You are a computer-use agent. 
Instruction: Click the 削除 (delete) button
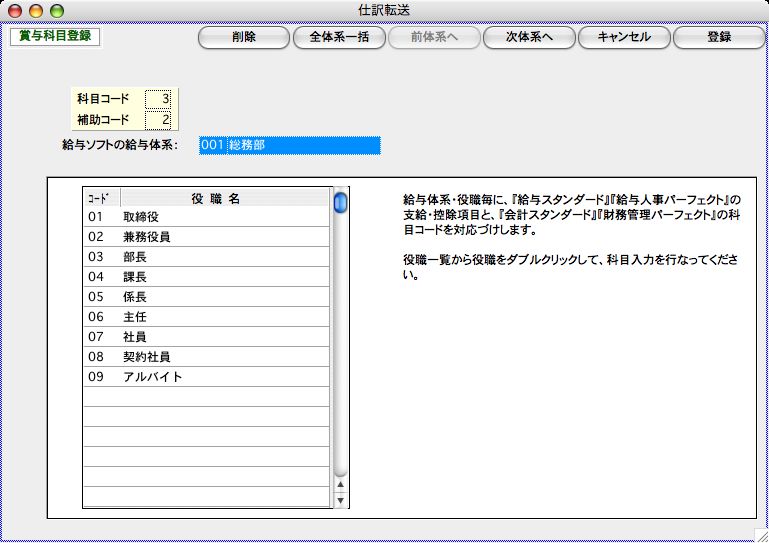(x=243, y=37)
